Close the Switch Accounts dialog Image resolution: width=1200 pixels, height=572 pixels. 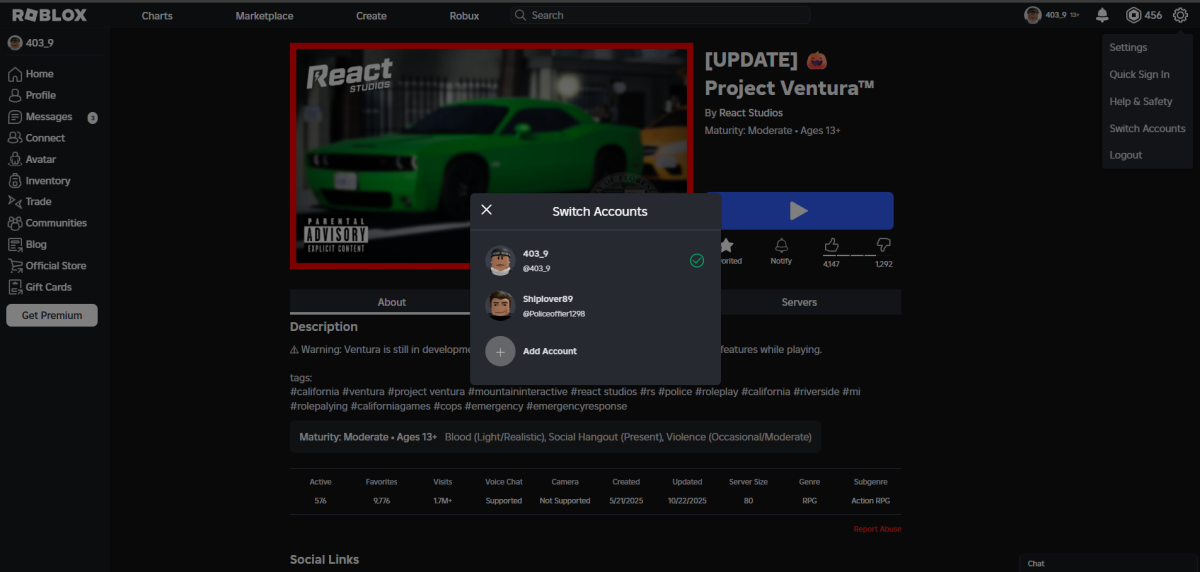pos(487,210)
